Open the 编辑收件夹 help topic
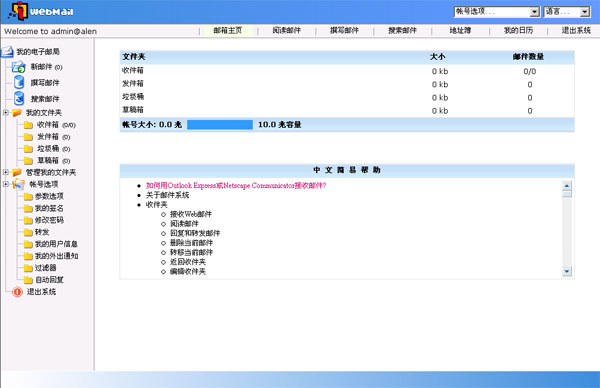 coord(188,271)
